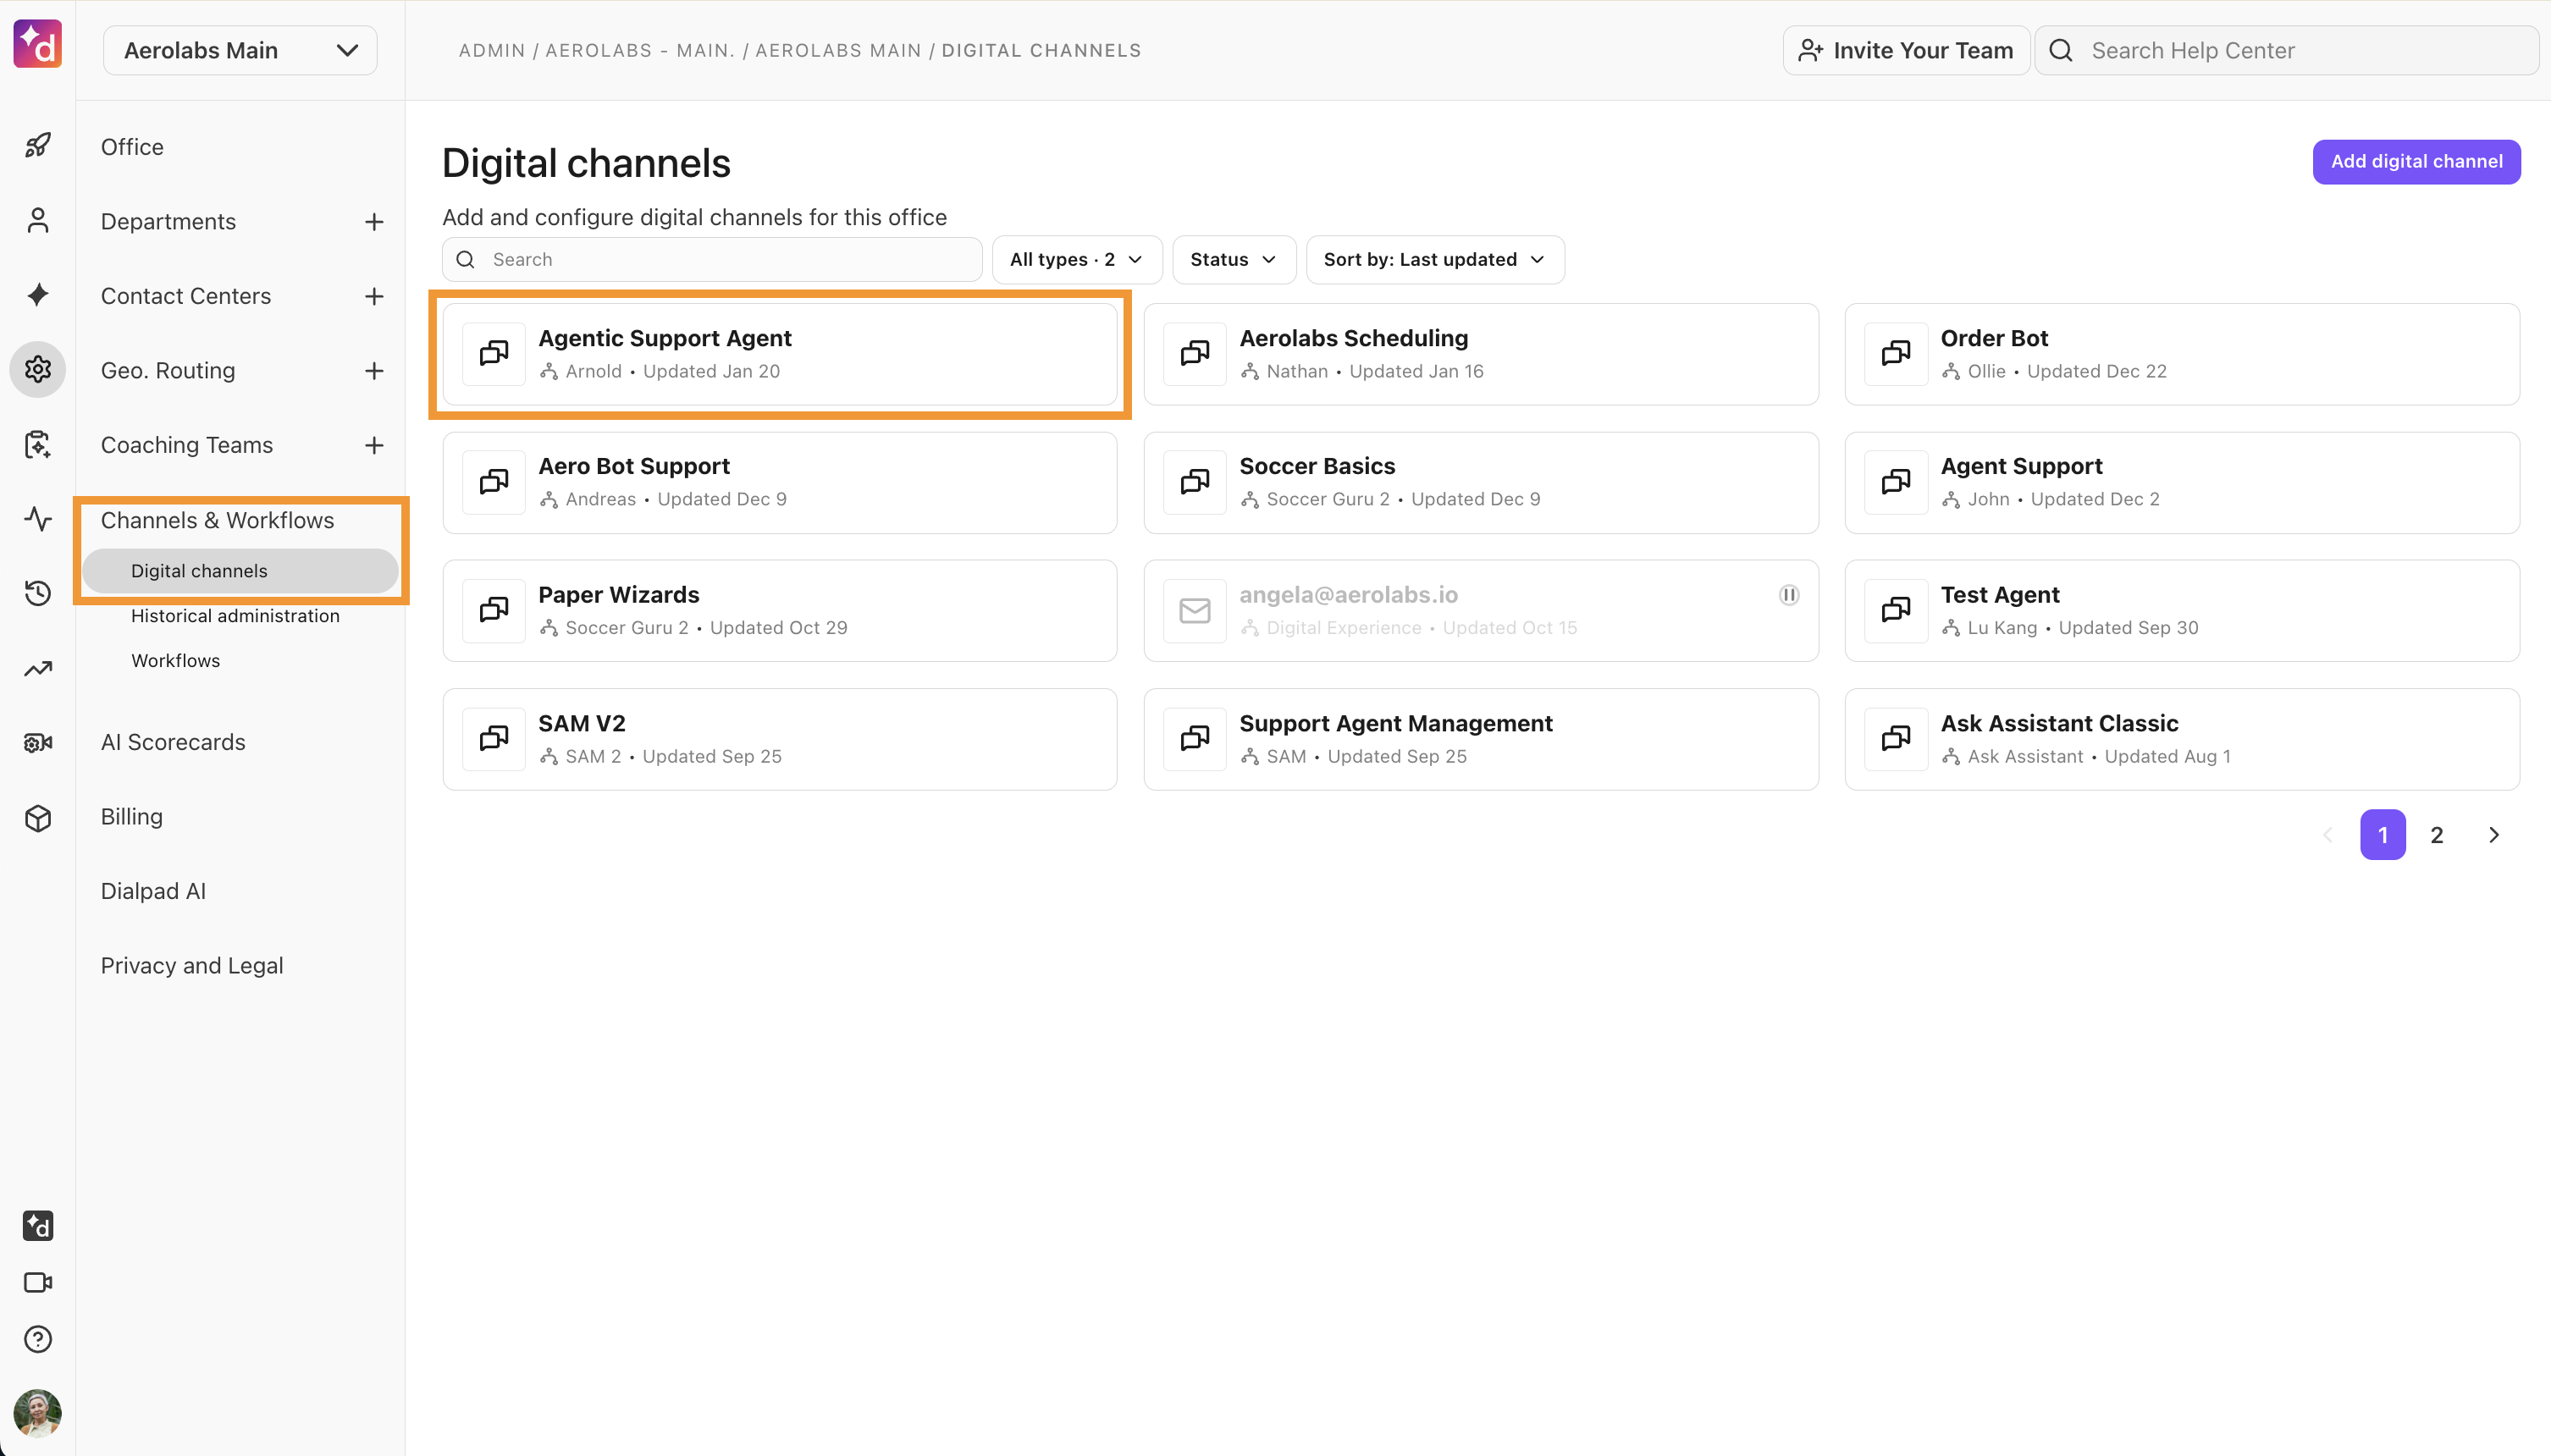
Task: Open the camera recording gear icon
Action: click(38, 743)
